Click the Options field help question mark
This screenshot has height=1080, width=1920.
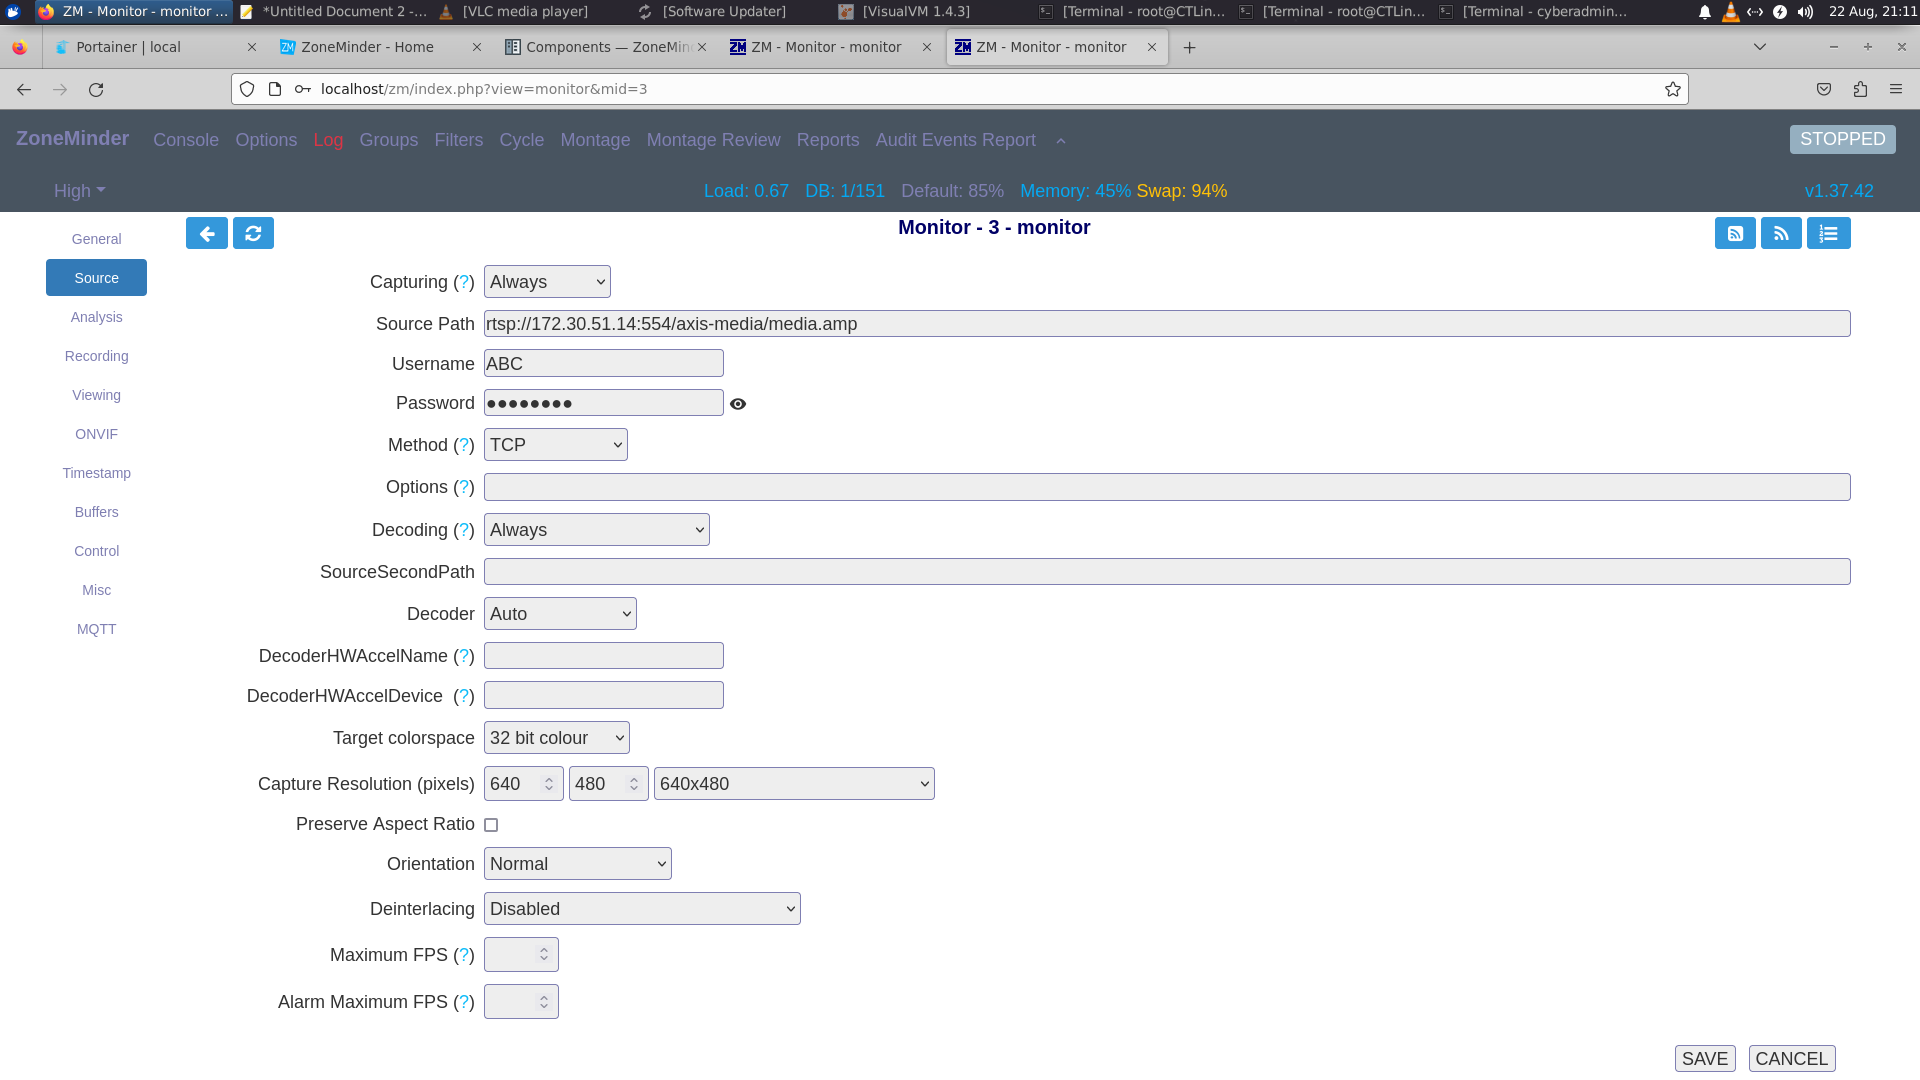(464, 487)
